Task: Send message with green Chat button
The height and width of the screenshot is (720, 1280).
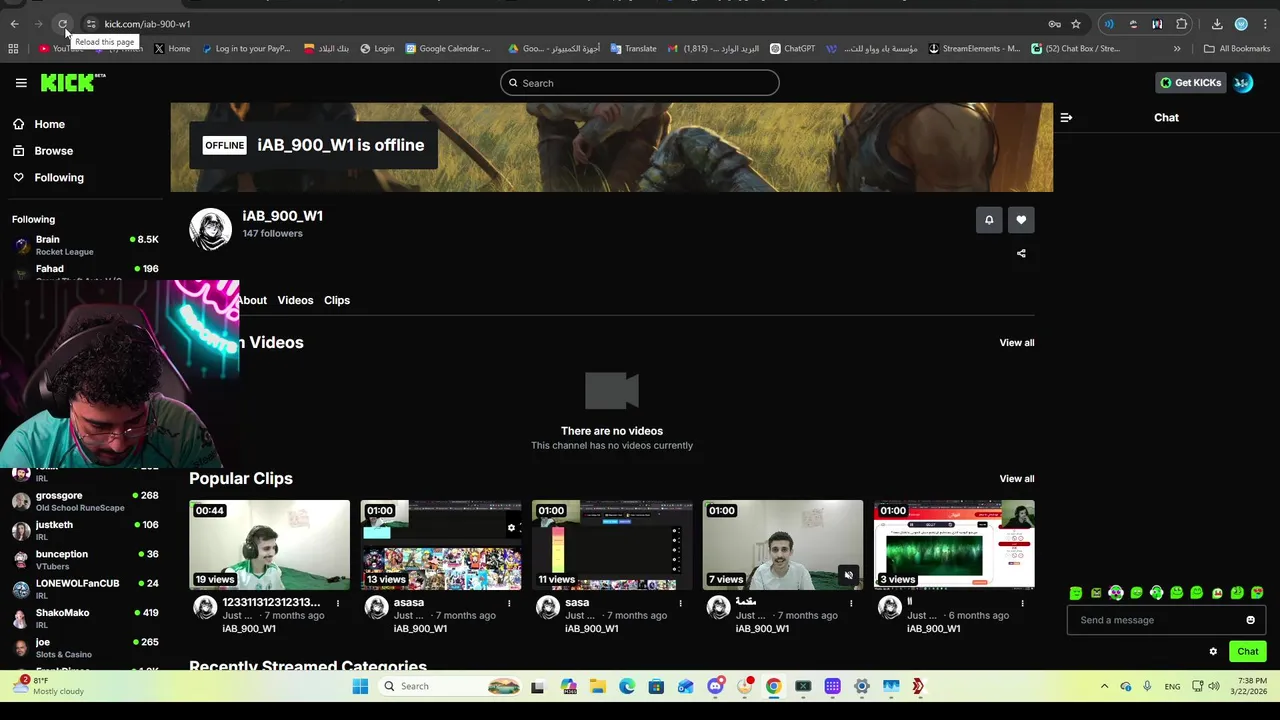Action: tap(1247, 651)
